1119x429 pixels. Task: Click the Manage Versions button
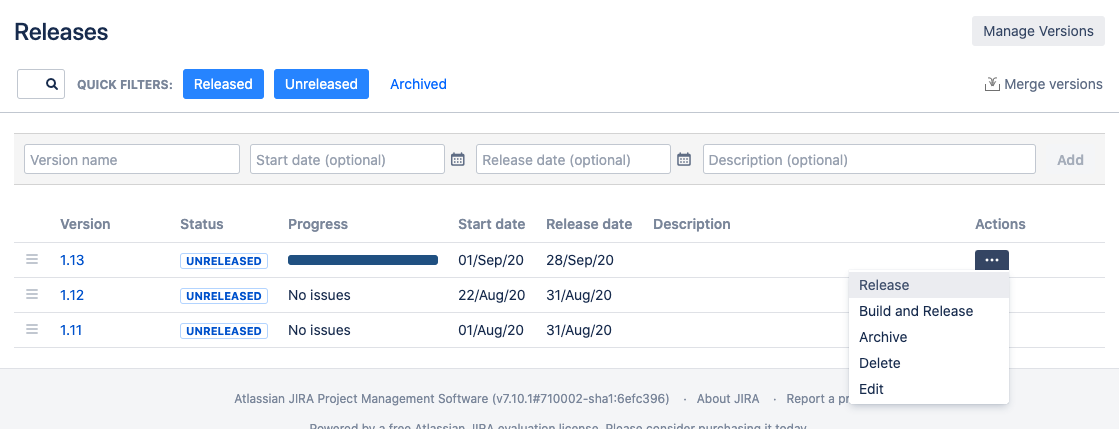(x=1038, y=31)
